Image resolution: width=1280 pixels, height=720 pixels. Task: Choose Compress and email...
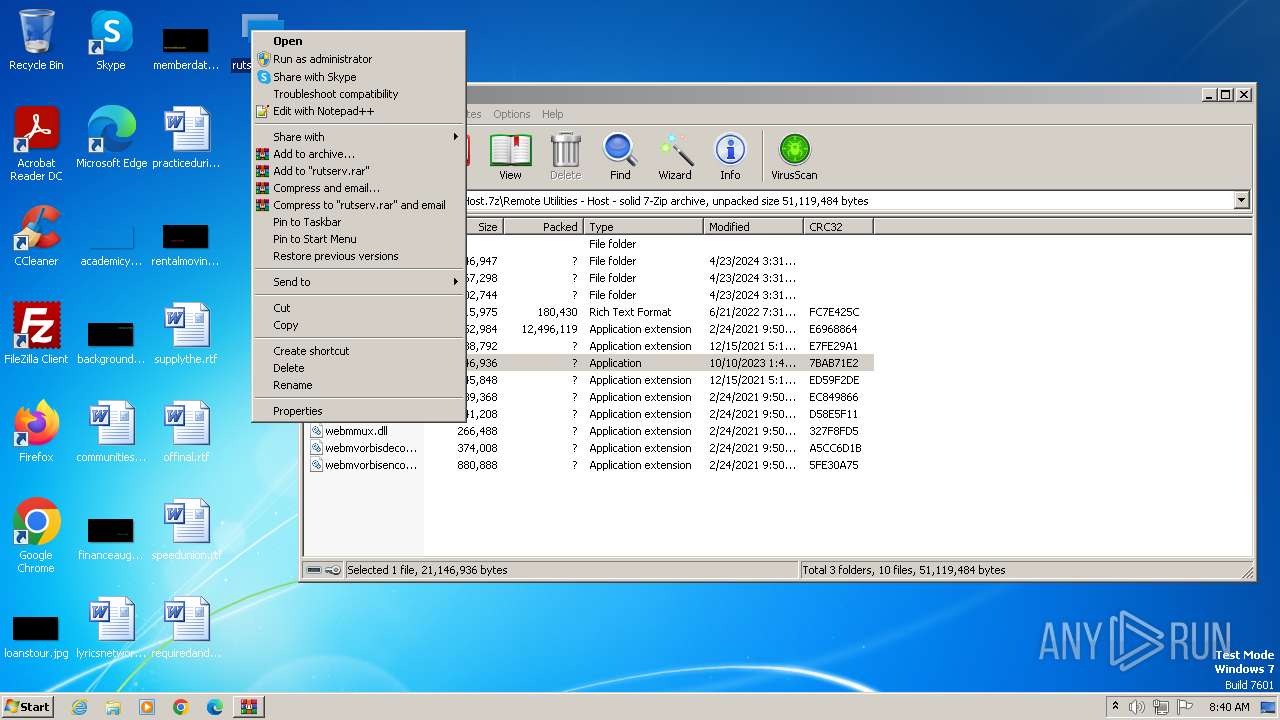pos(359,188)
